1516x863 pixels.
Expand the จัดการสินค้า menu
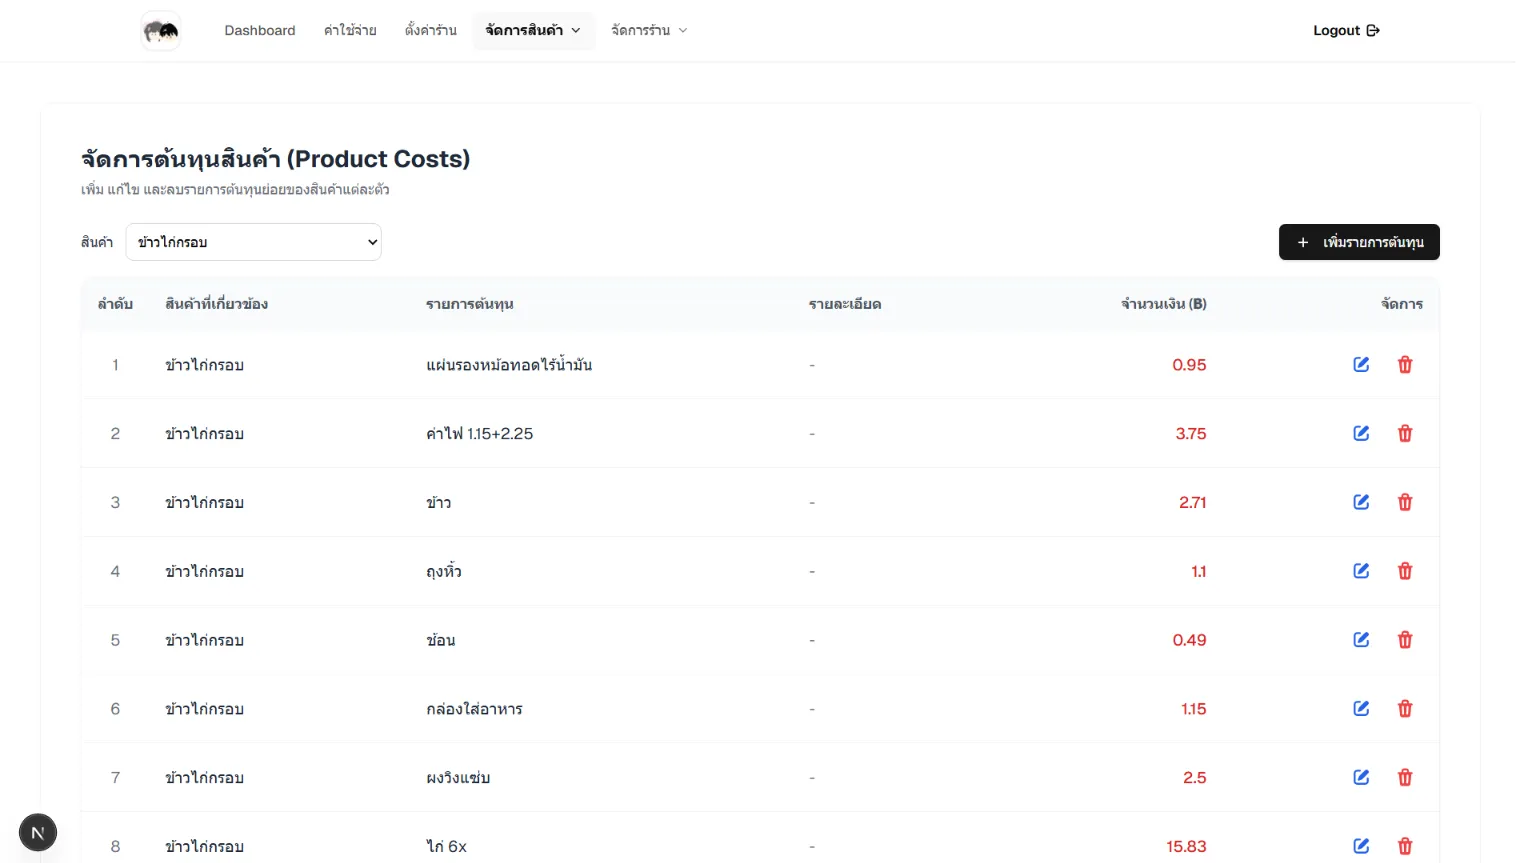click(533, 31)
